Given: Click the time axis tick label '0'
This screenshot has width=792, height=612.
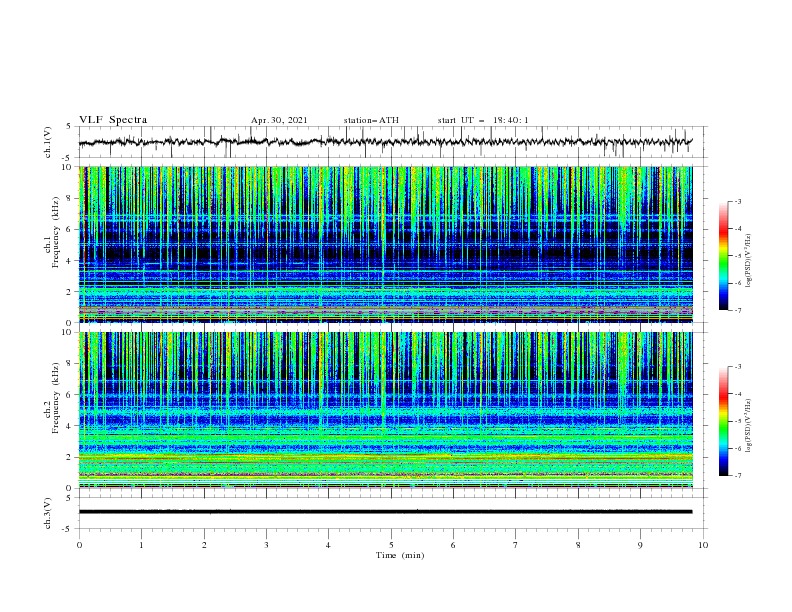Looking at the screenshot, I should pyautogui.click(x=79, y=545).
